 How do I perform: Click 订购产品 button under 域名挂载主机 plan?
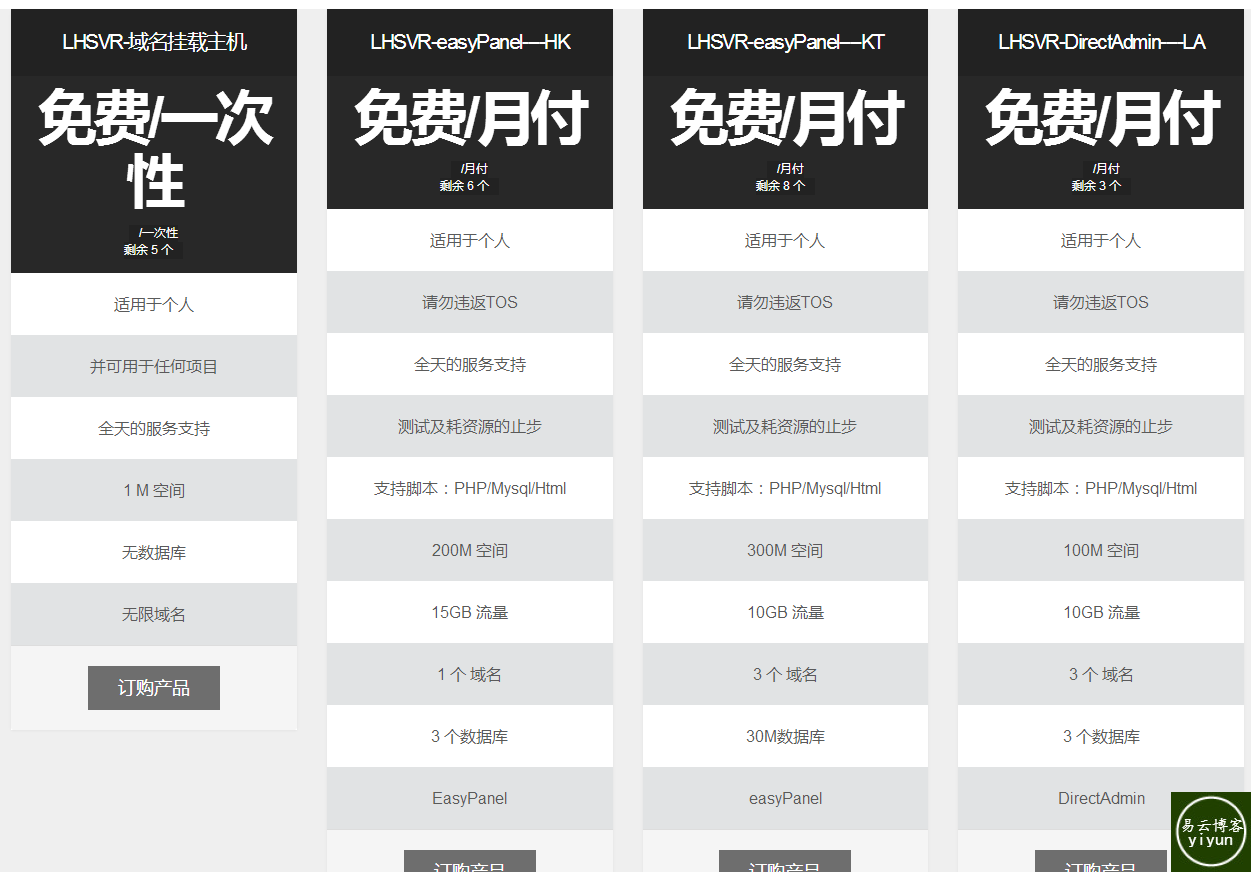click(x=154, y=688)
